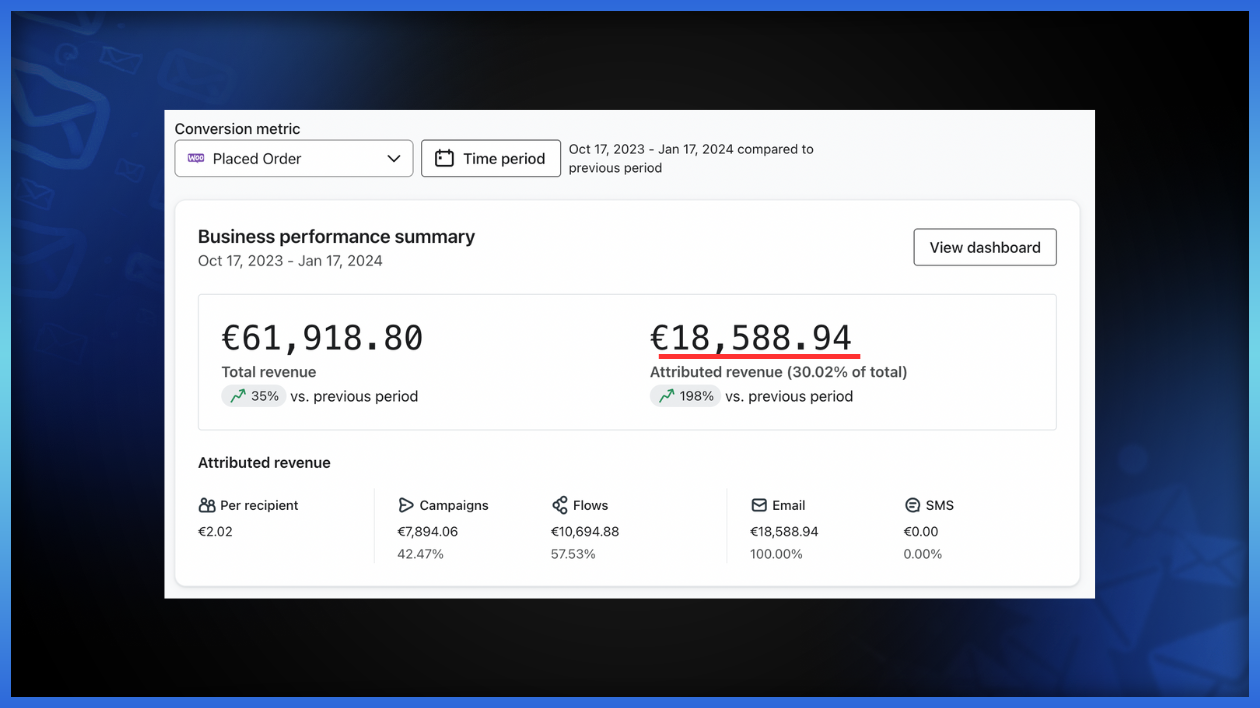Click the Campaigns label
The image size is (1260, 708).
(x=454, y=505)
